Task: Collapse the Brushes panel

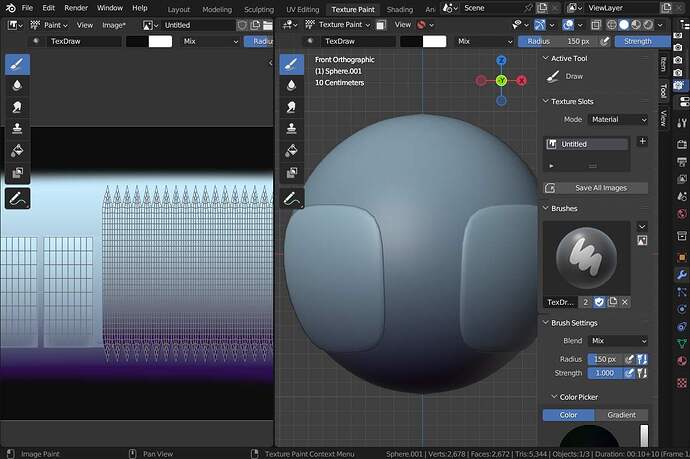Action: coord(546,208)
